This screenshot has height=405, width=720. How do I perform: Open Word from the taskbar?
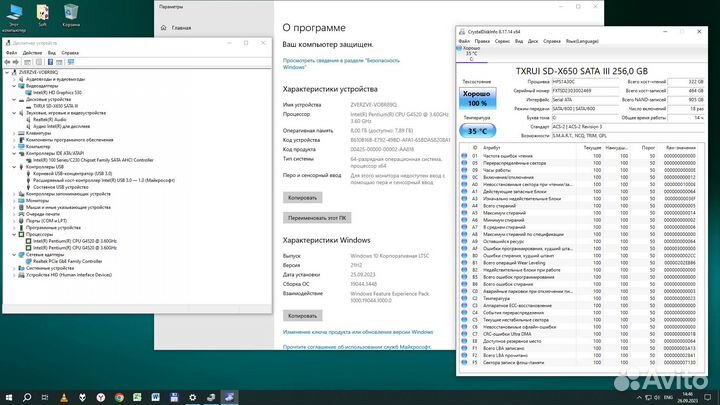156,397
